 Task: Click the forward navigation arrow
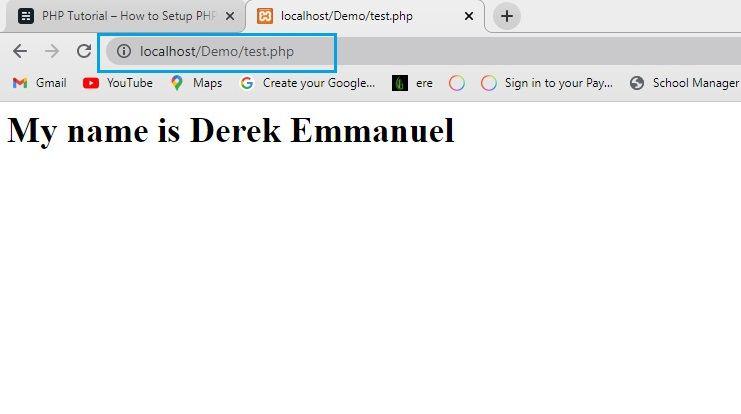click(x=52, y=51)
